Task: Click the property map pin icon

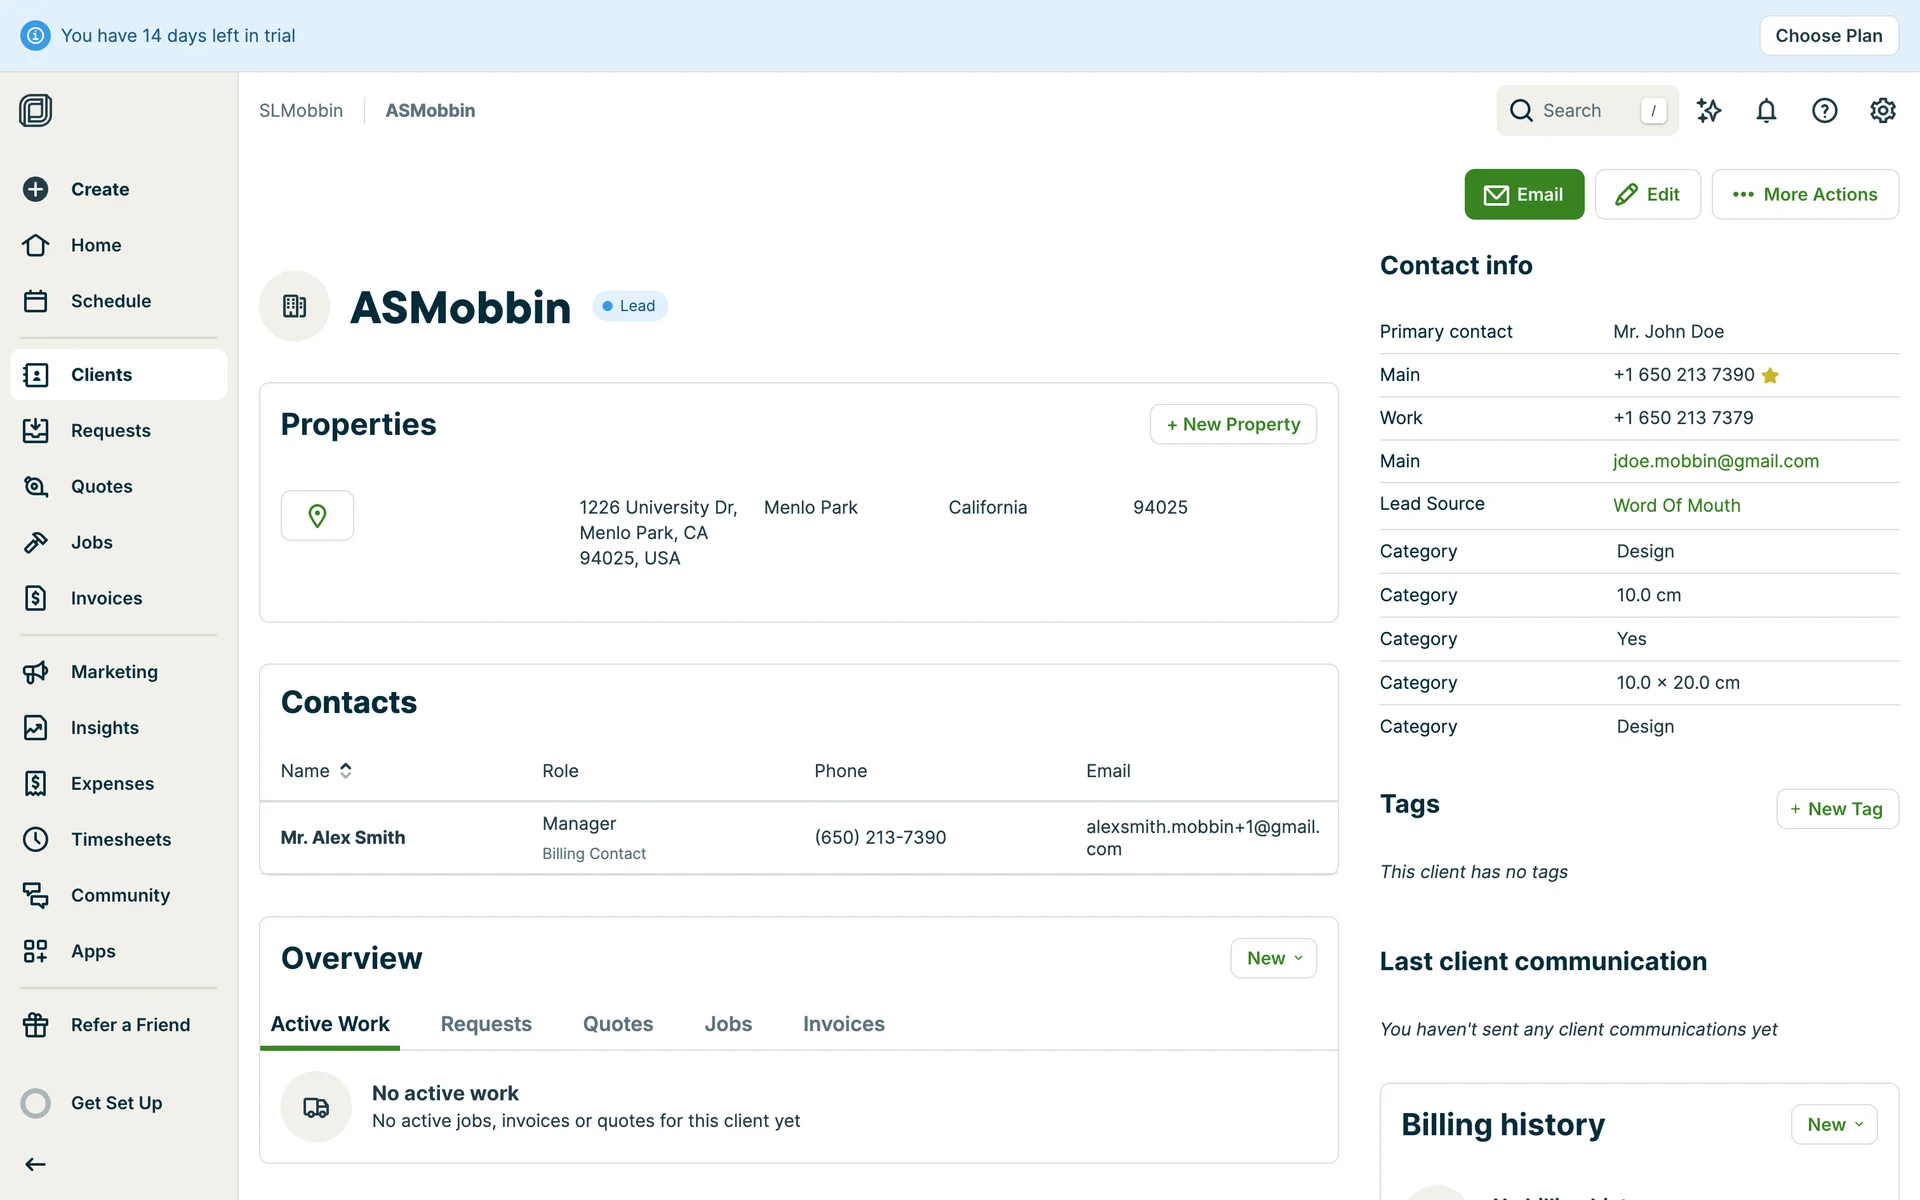Action: [x=317, y=516]
